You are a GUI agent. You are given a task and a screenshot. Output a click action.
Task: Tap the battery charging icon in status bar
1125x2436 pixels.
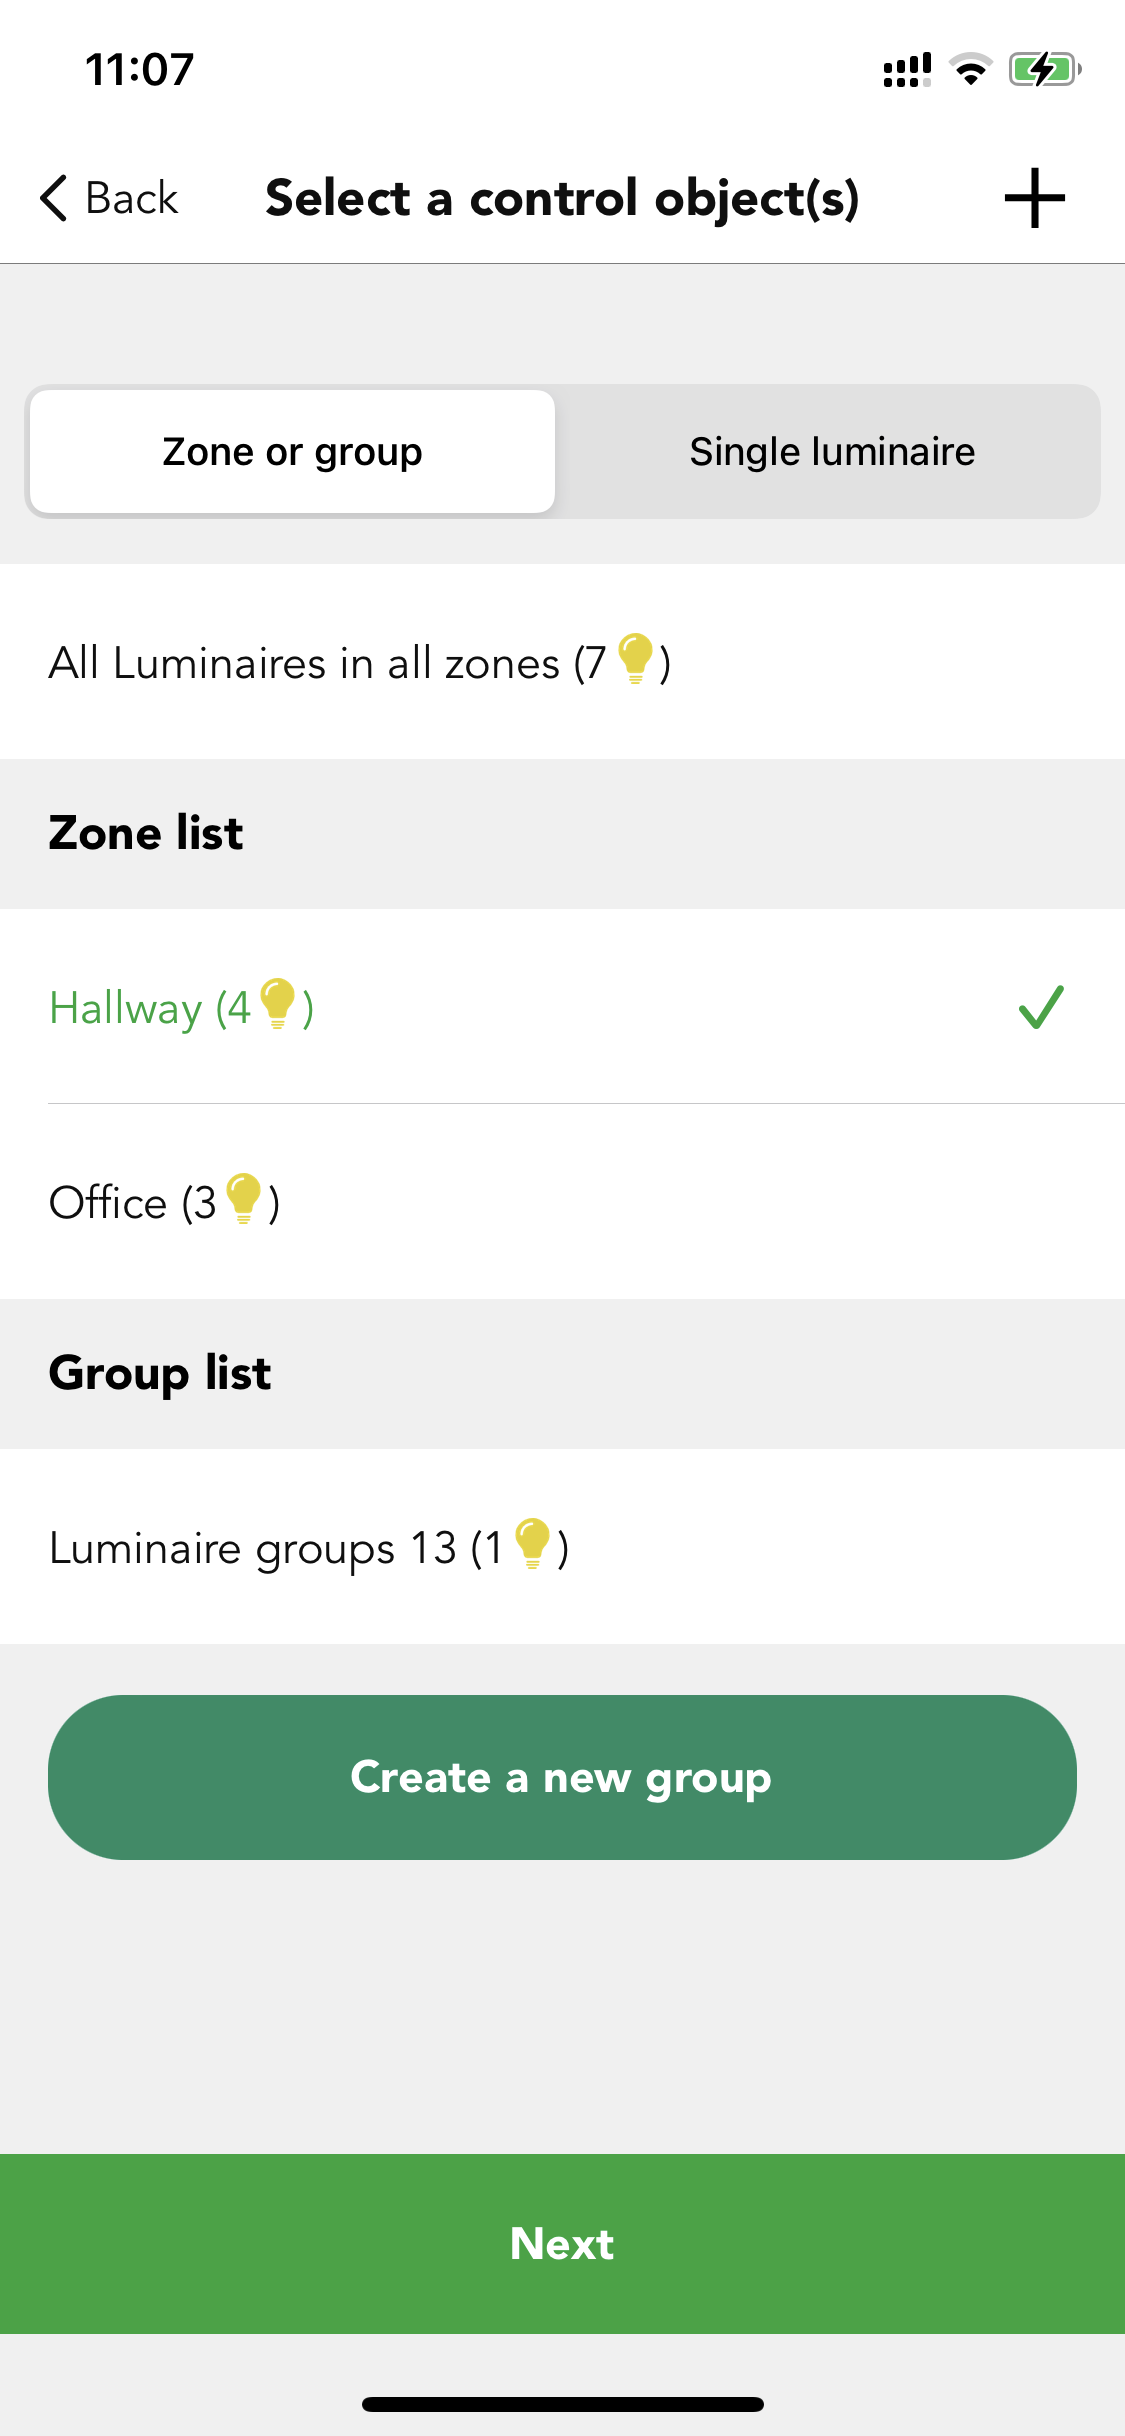pos(1045,70)
